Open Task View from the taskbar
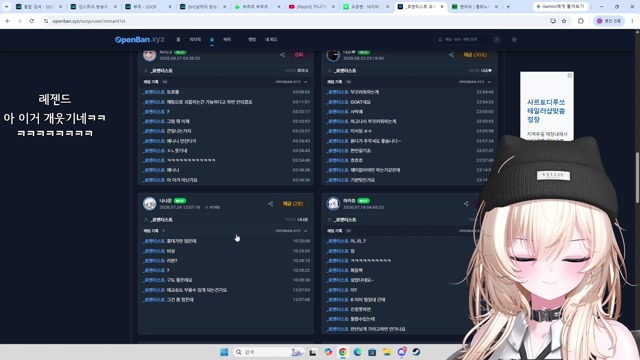This screenshot has width=640, height=360. [x=313, y=352]
